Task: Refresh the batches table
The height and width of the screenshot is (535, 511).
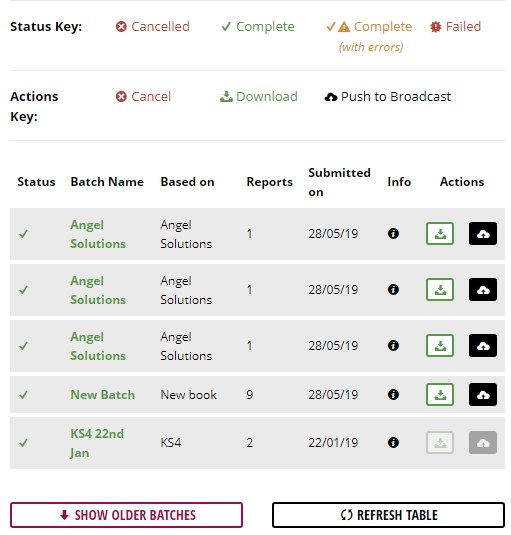Action: [x=388, y=515]
